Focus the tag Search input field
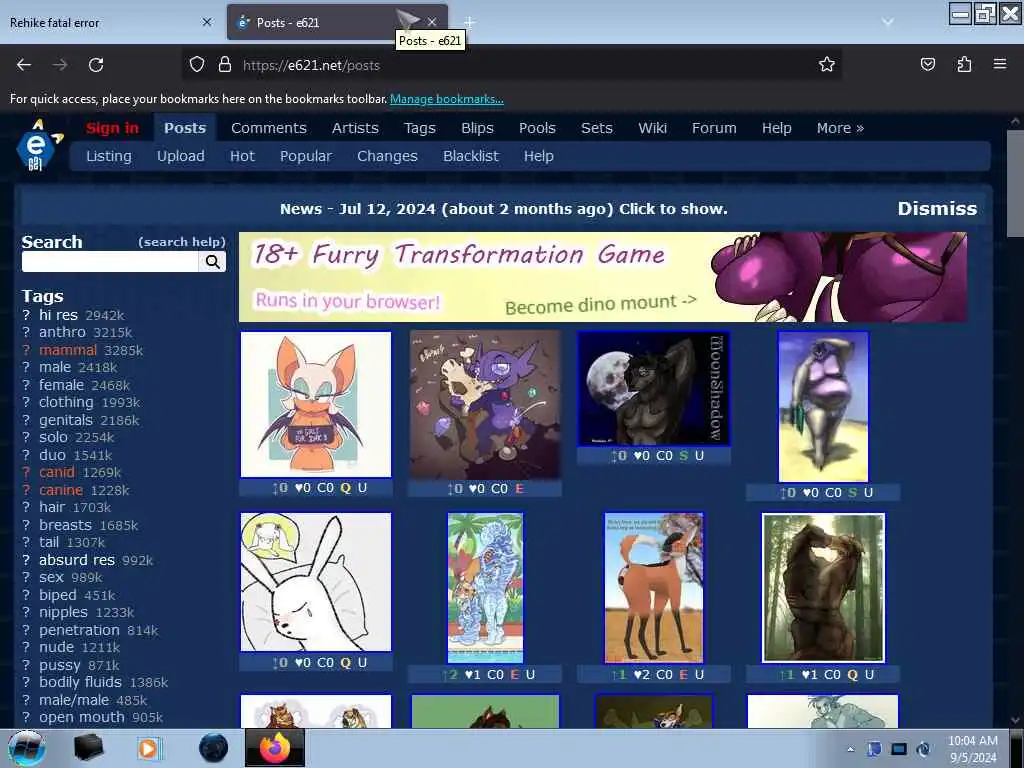Image resolution: width=1024 pixels, height=768 pixels. coord(110,262)
